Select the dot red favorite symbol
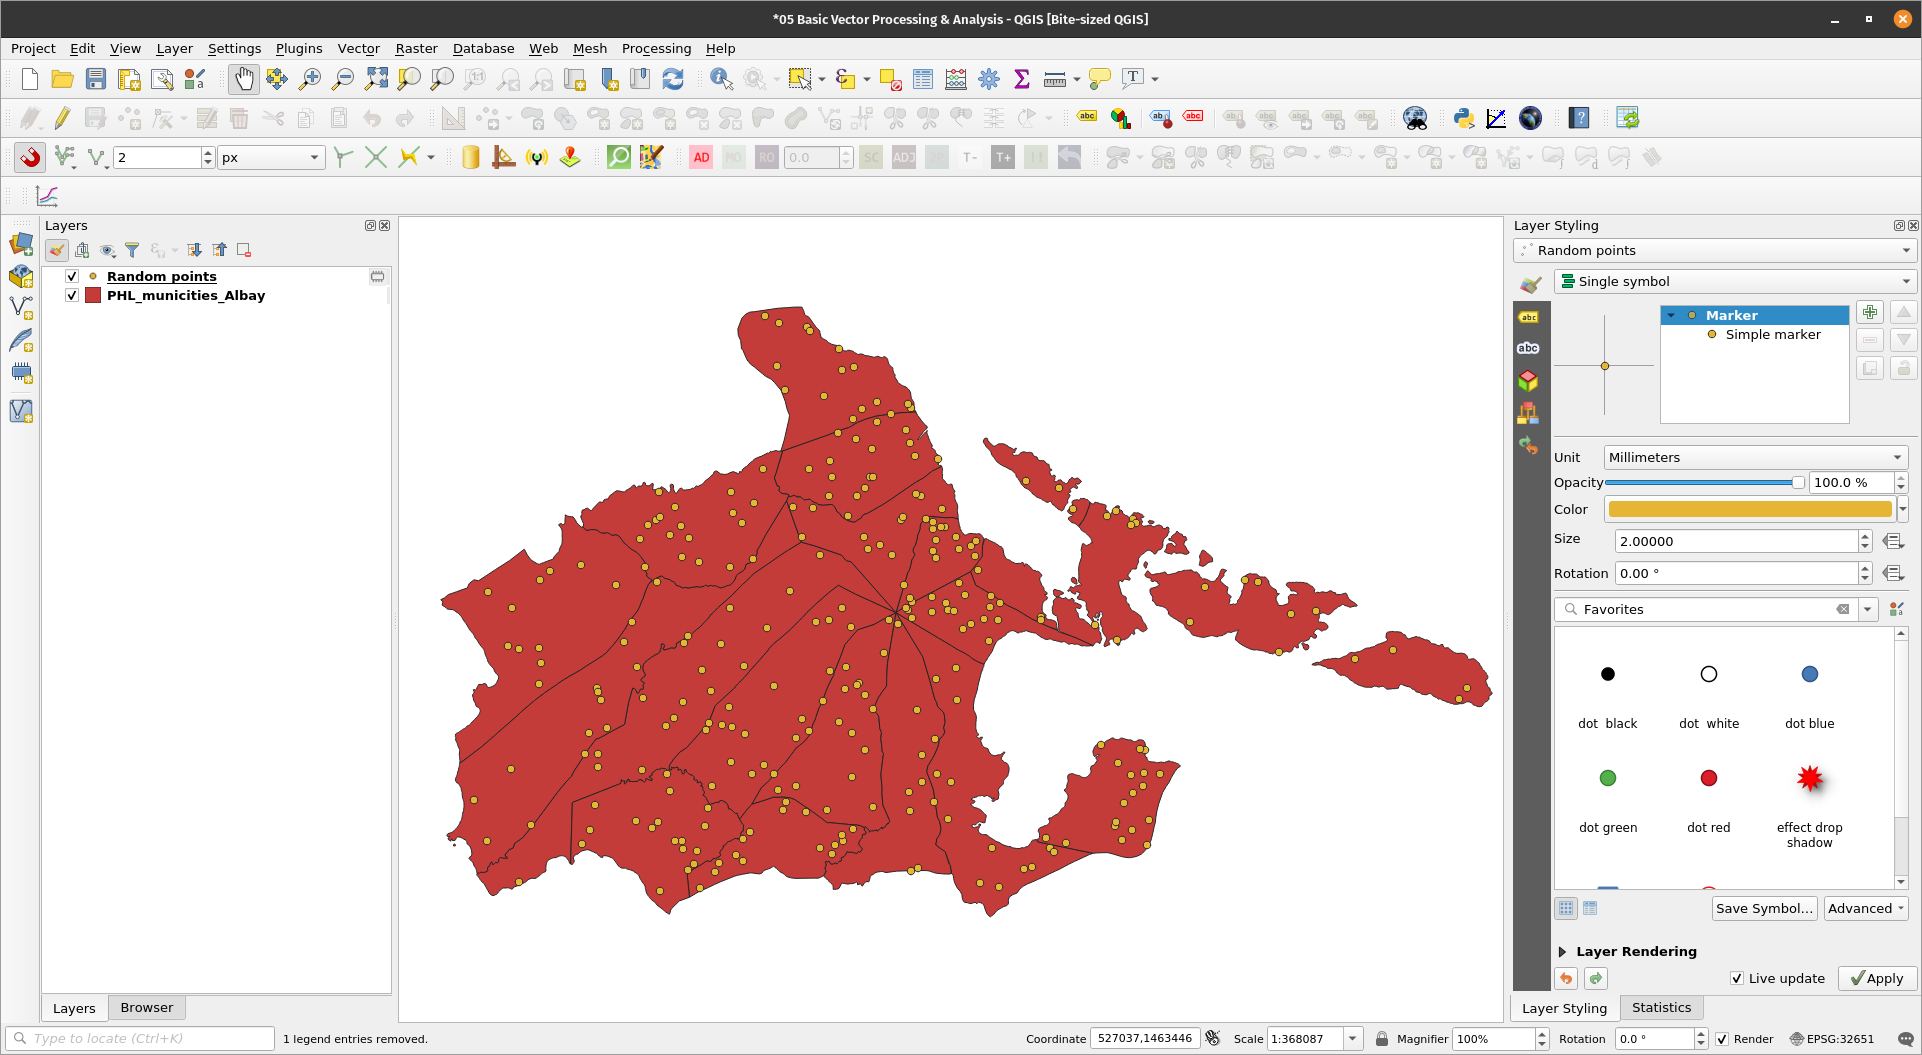This screenshot has height=1055, width=1922. 1708,779
